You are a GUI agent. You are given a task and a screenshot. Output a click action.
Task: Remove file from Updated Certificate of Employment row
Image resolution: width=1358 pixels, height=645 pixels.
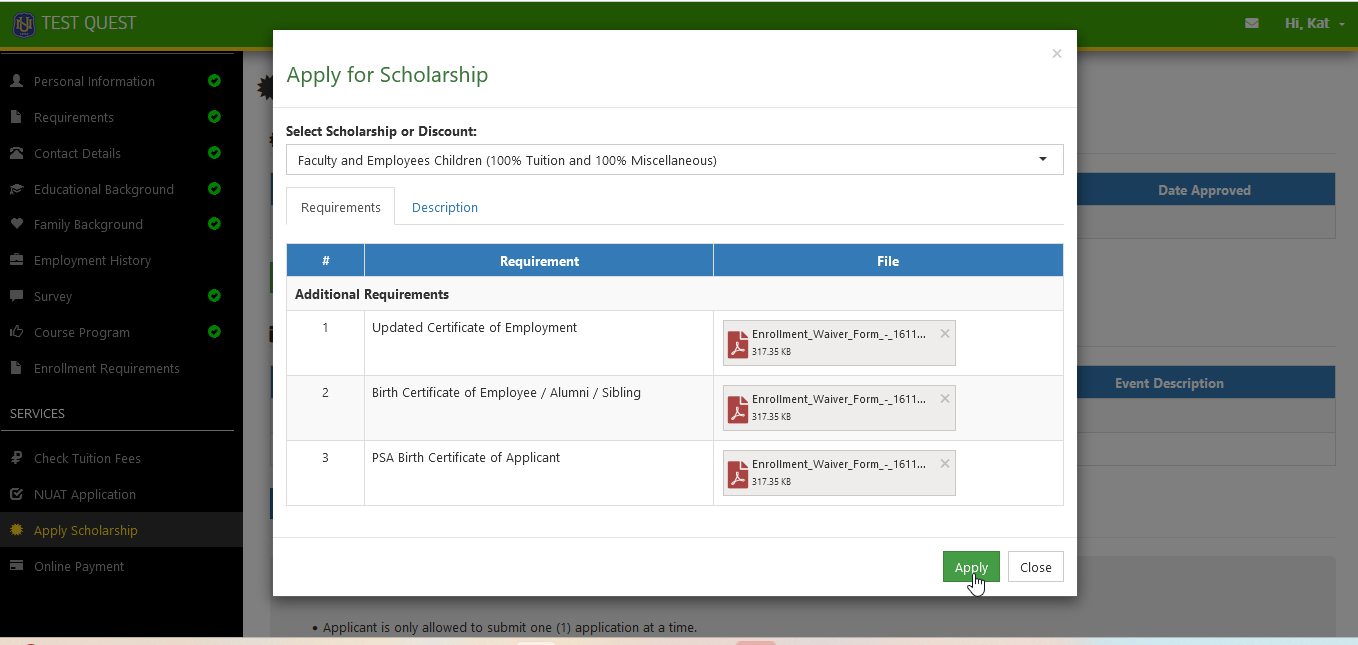[945, 333]
